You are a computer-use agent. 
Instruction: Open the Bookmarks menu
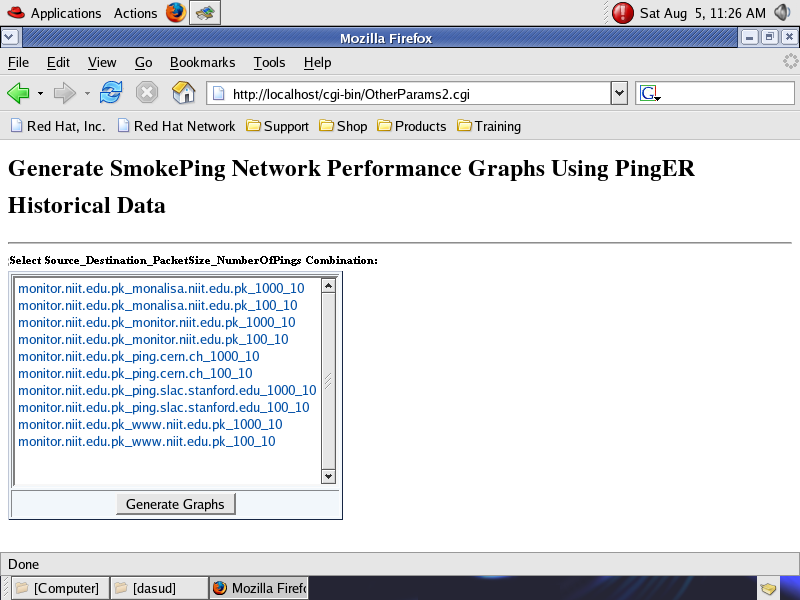[x=201, y=62]
